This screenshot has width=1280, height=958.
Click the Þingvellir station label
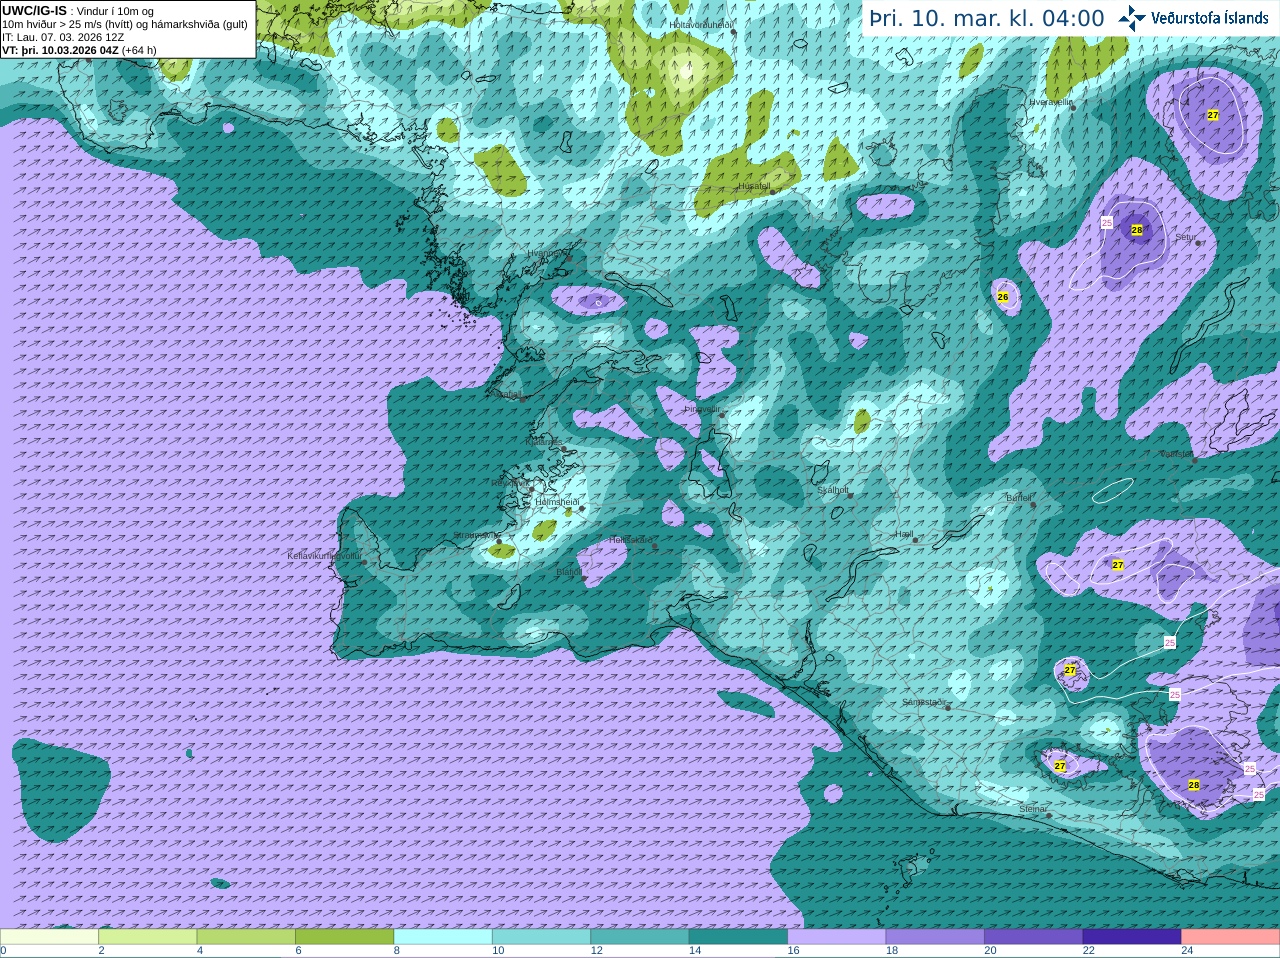702,409
